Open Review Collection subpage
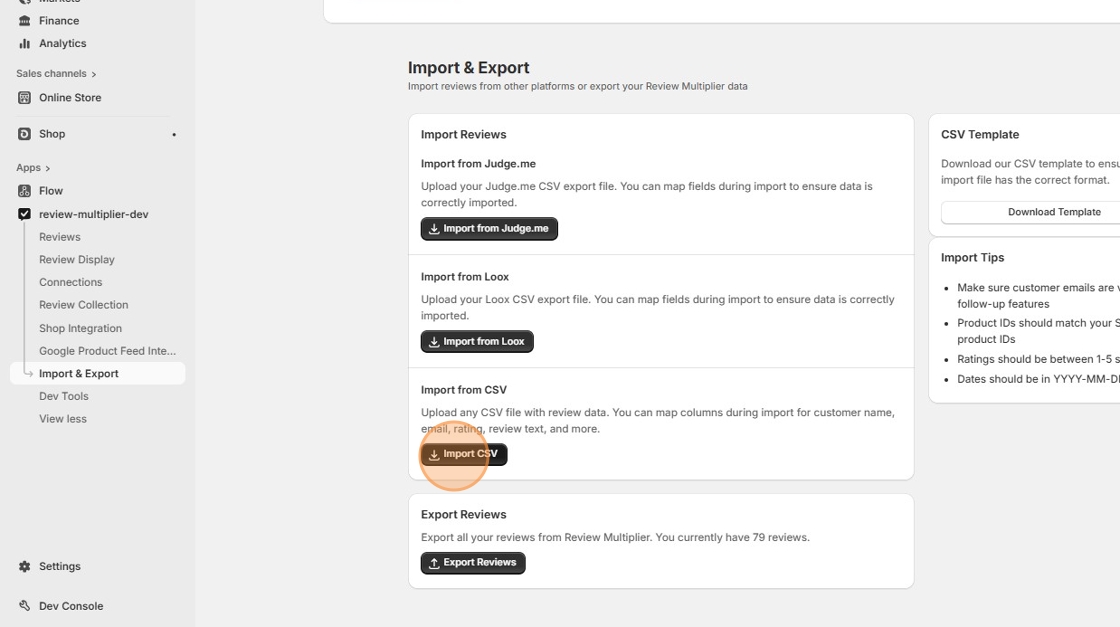 pos(84,305)
